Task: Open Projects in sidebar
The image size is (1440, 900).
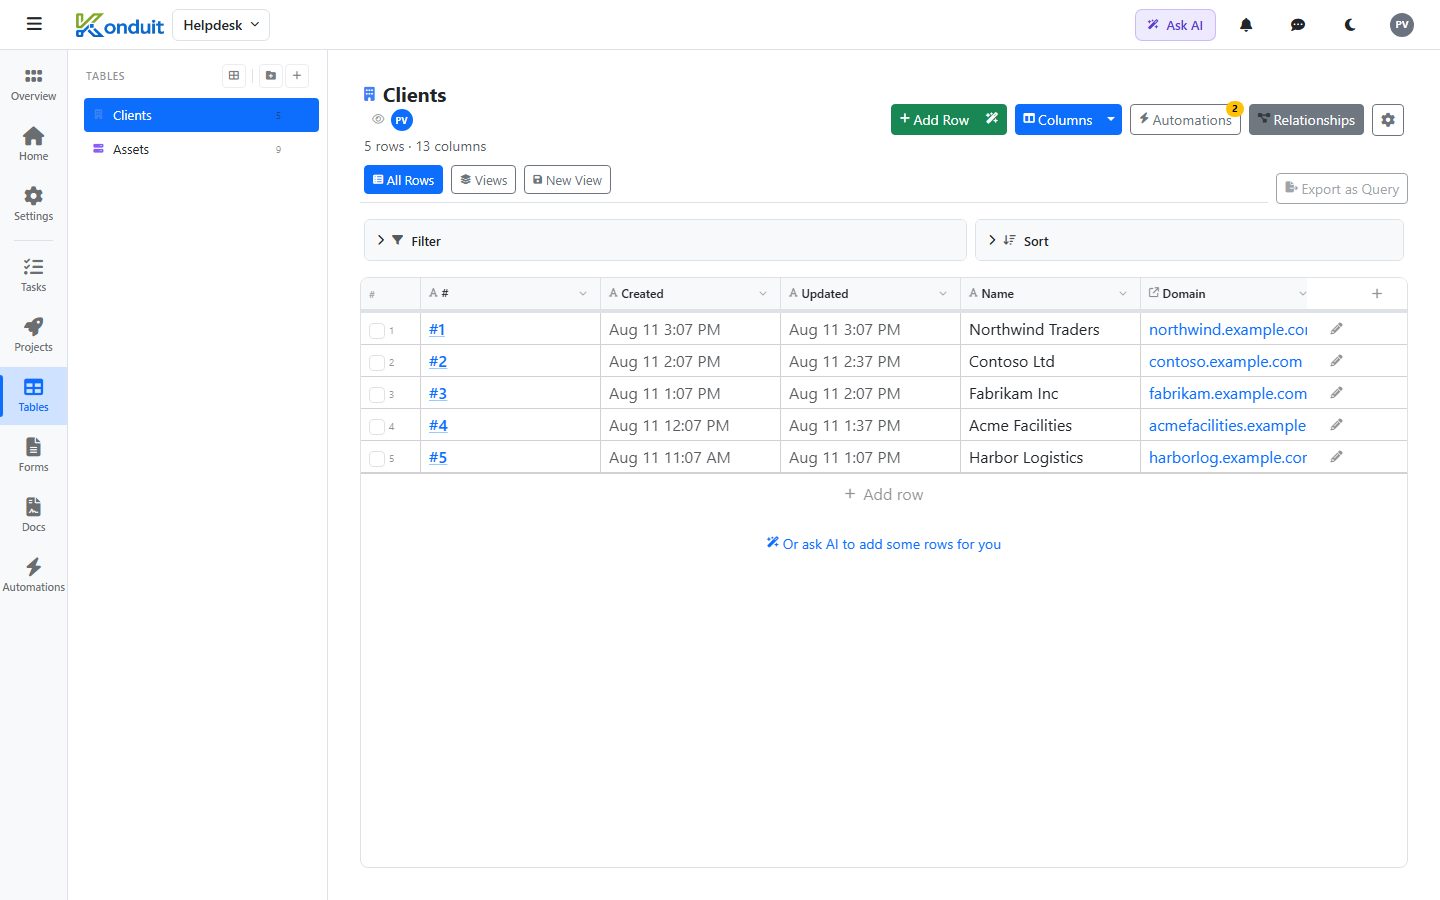Action: 33,335
